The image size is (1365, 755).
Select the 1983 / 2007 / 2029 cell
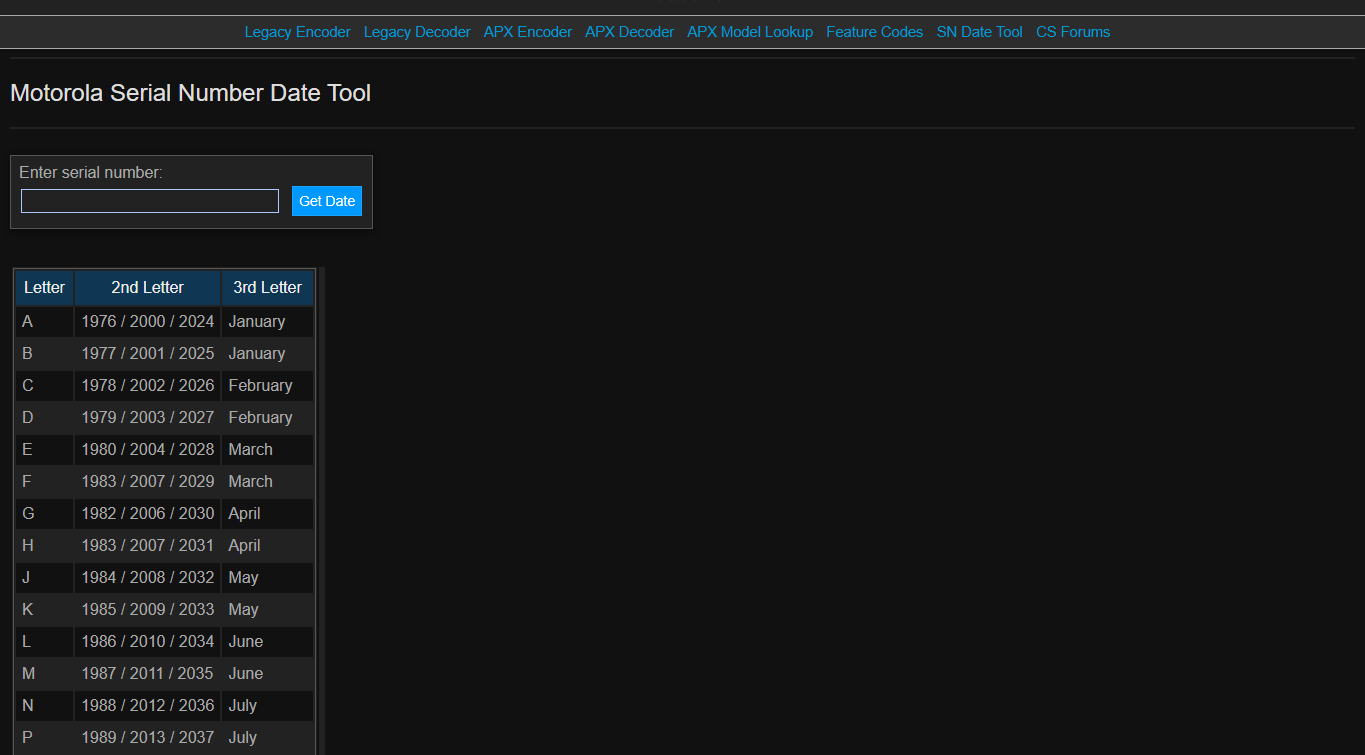[148, 482]
